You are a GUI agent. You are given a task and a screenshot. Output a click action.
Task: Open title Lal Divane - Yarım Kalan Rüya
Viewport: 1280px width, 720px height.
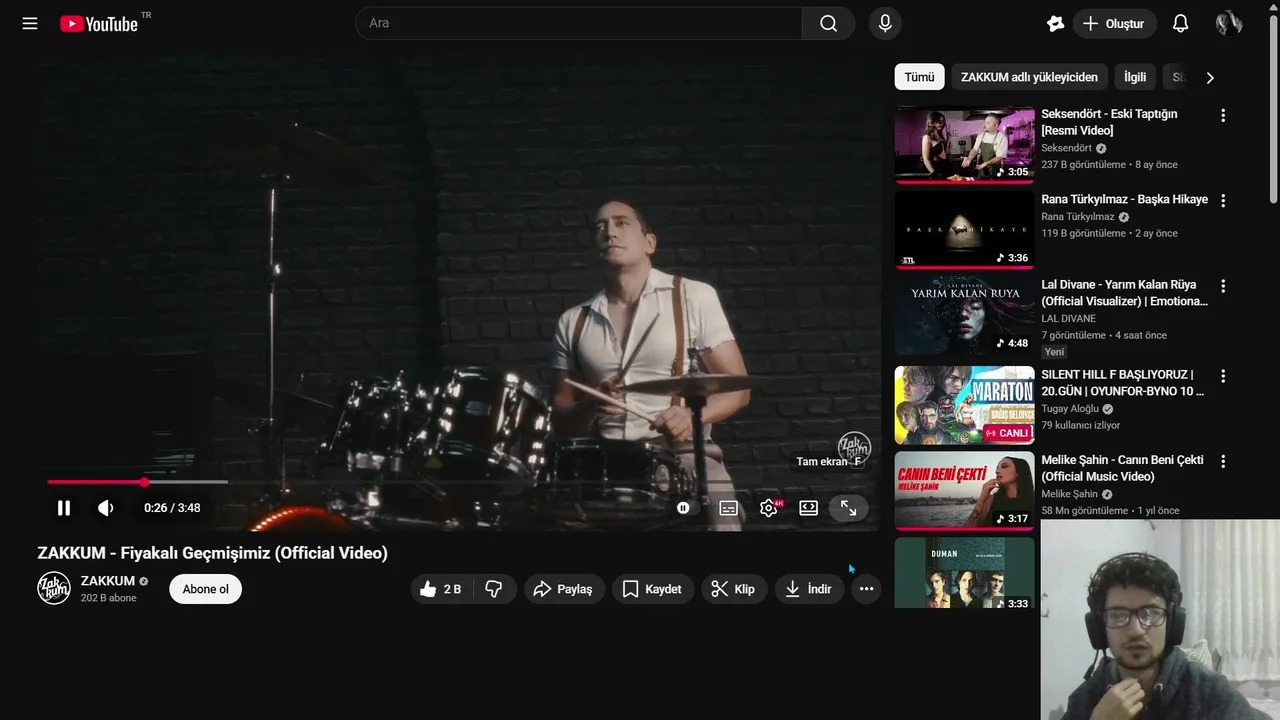(x=1124, y=293)
